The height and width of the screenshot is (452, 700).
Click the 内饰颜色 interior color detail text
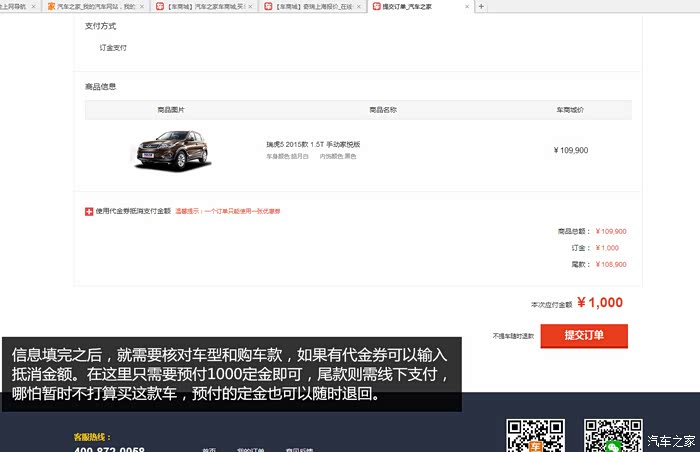click(338, 156)
